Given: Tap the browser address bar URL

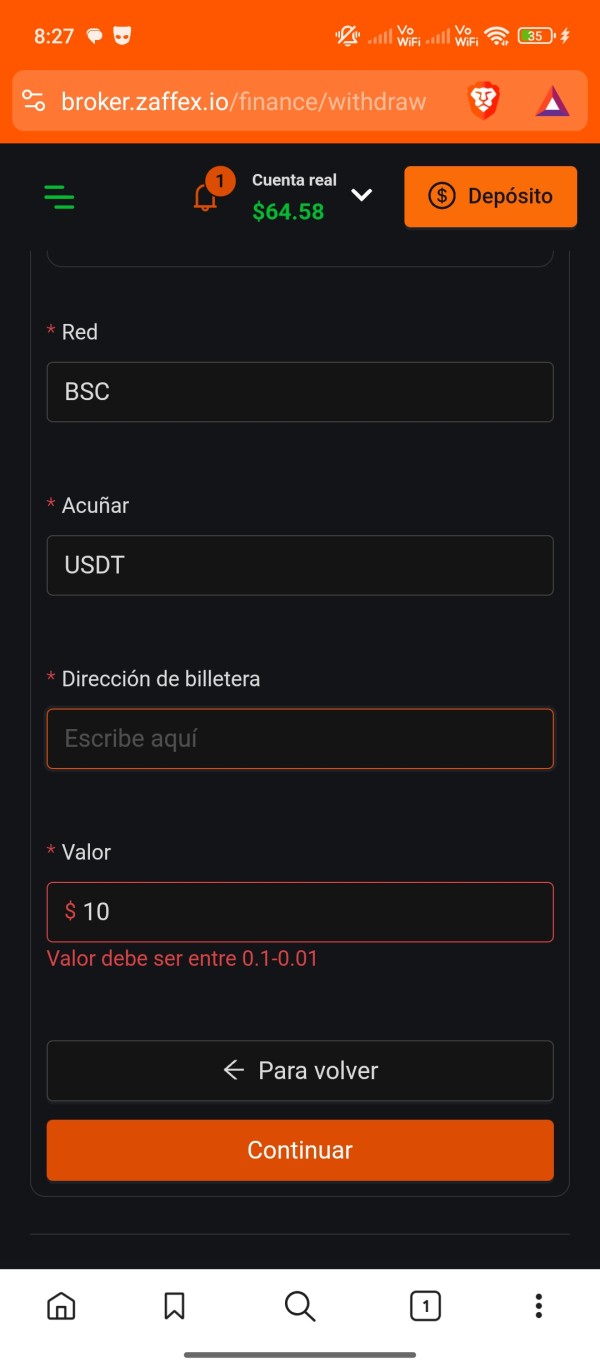Looking at the screenshot, I should pos(244,101).
